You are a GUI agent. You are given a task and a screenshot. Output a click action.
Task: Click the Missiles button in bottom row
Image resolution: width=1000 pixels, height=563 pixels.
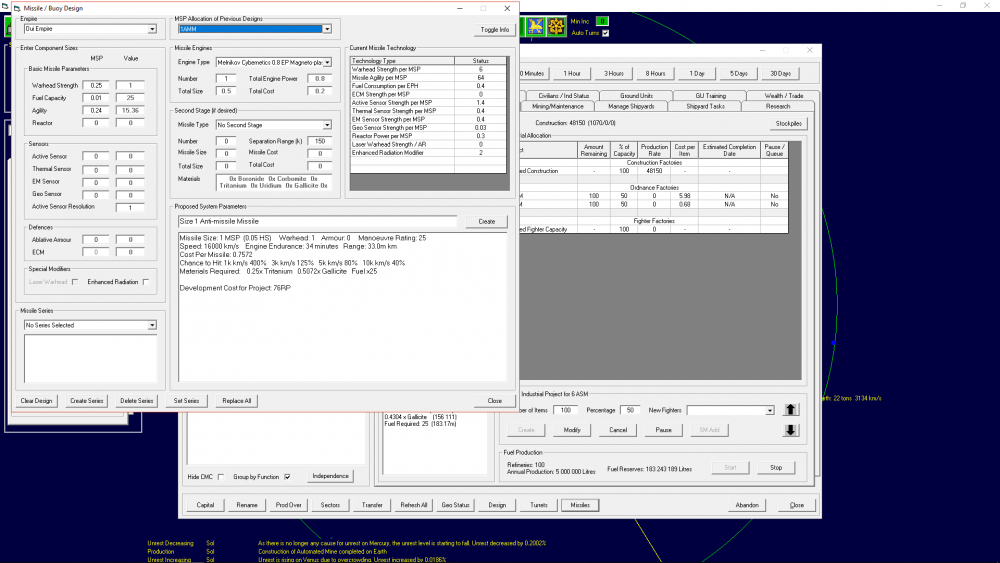coord(580,505)
